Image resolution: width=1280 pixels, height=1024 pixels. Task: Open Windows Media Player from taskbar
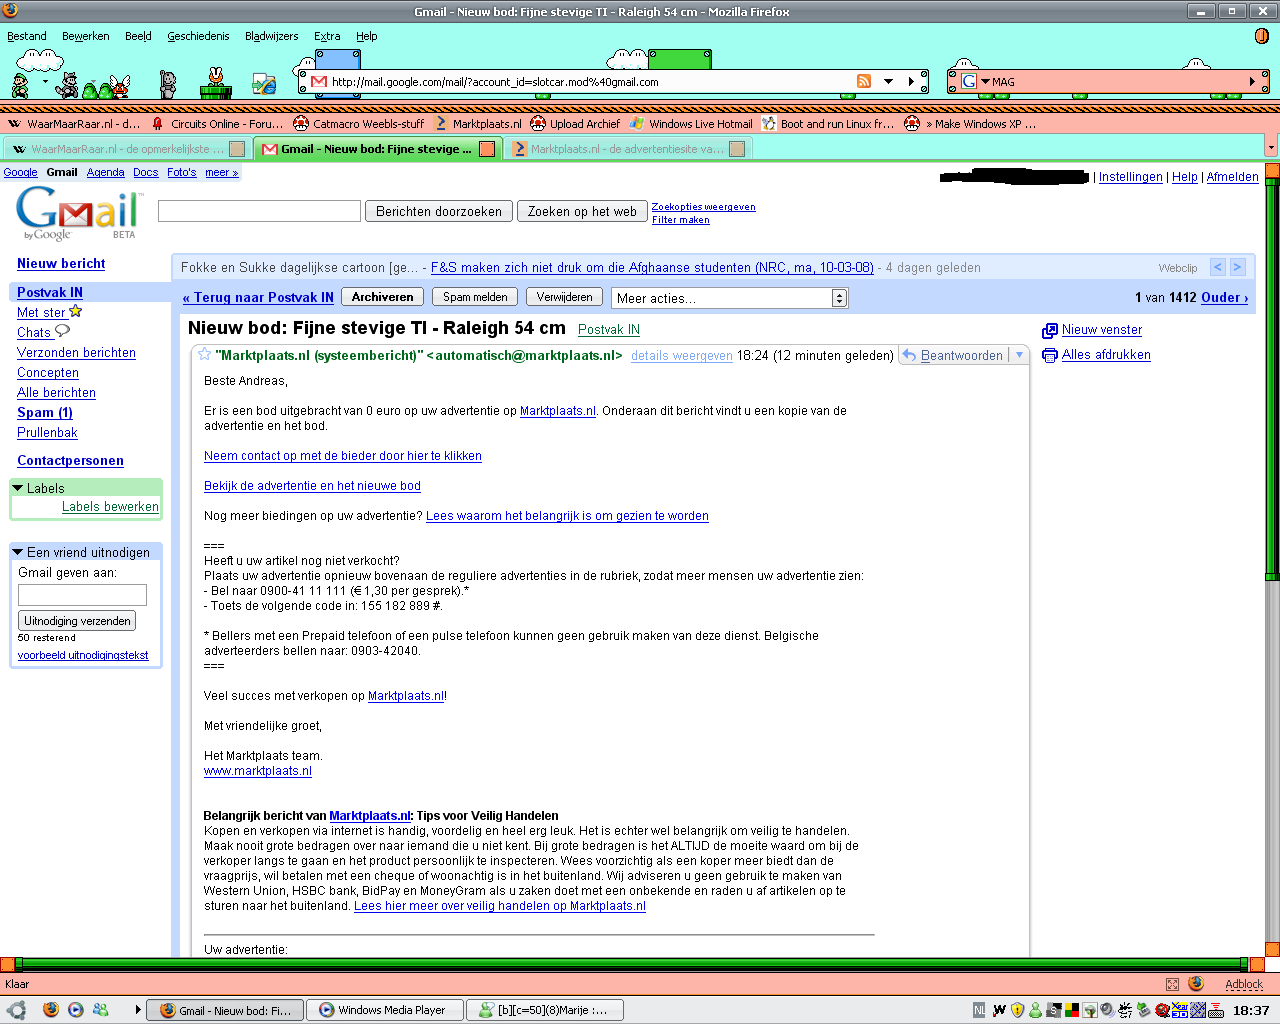384,1010
